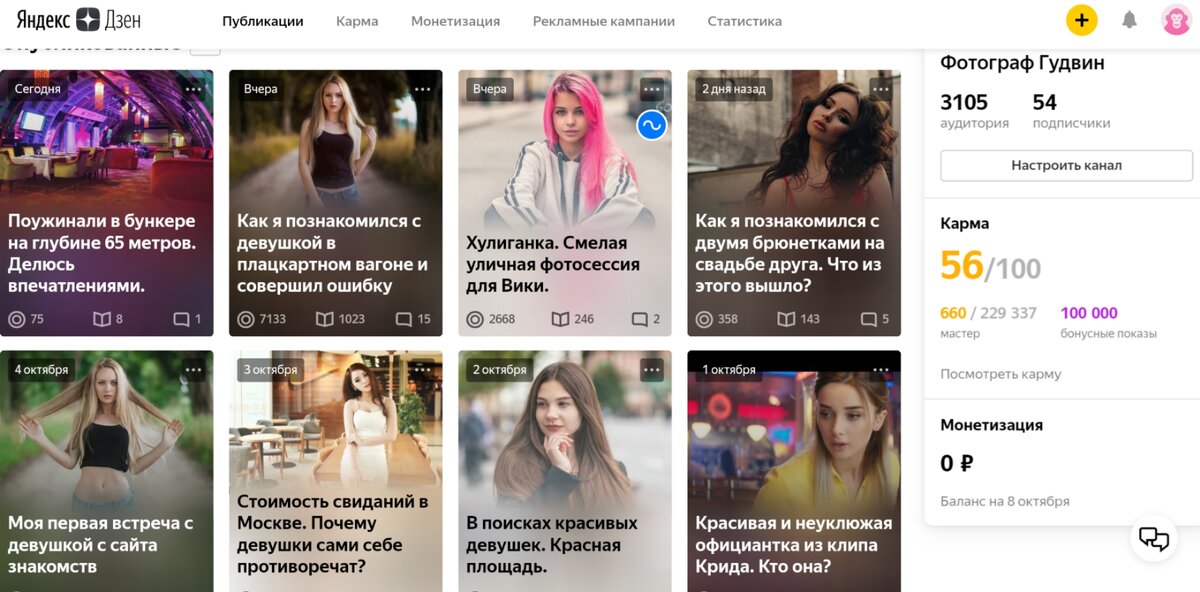
Task: Click the Посмотреть карму link
Action: pyautogui.click(x=1001, y=374)
